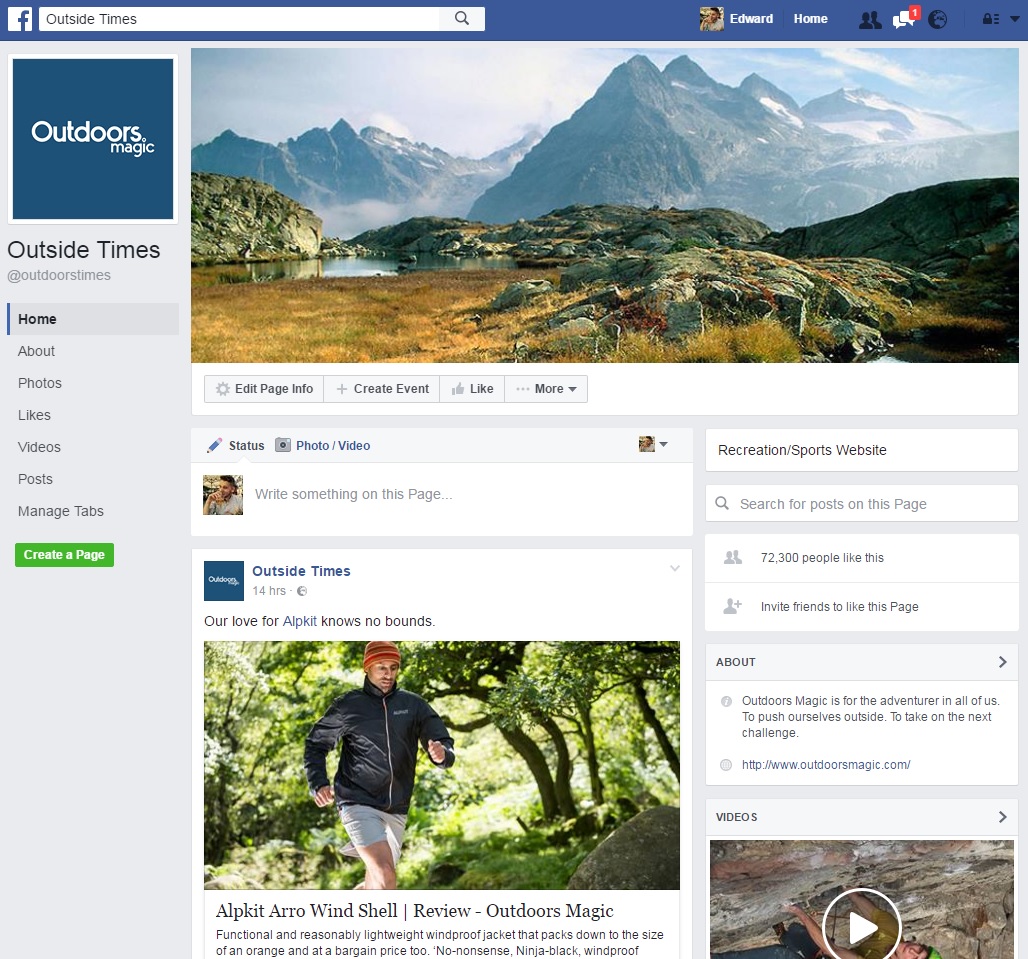Click the post's small page avatar
The width and height of the screenshot is (1028, 959).
[x=224, y=581]
